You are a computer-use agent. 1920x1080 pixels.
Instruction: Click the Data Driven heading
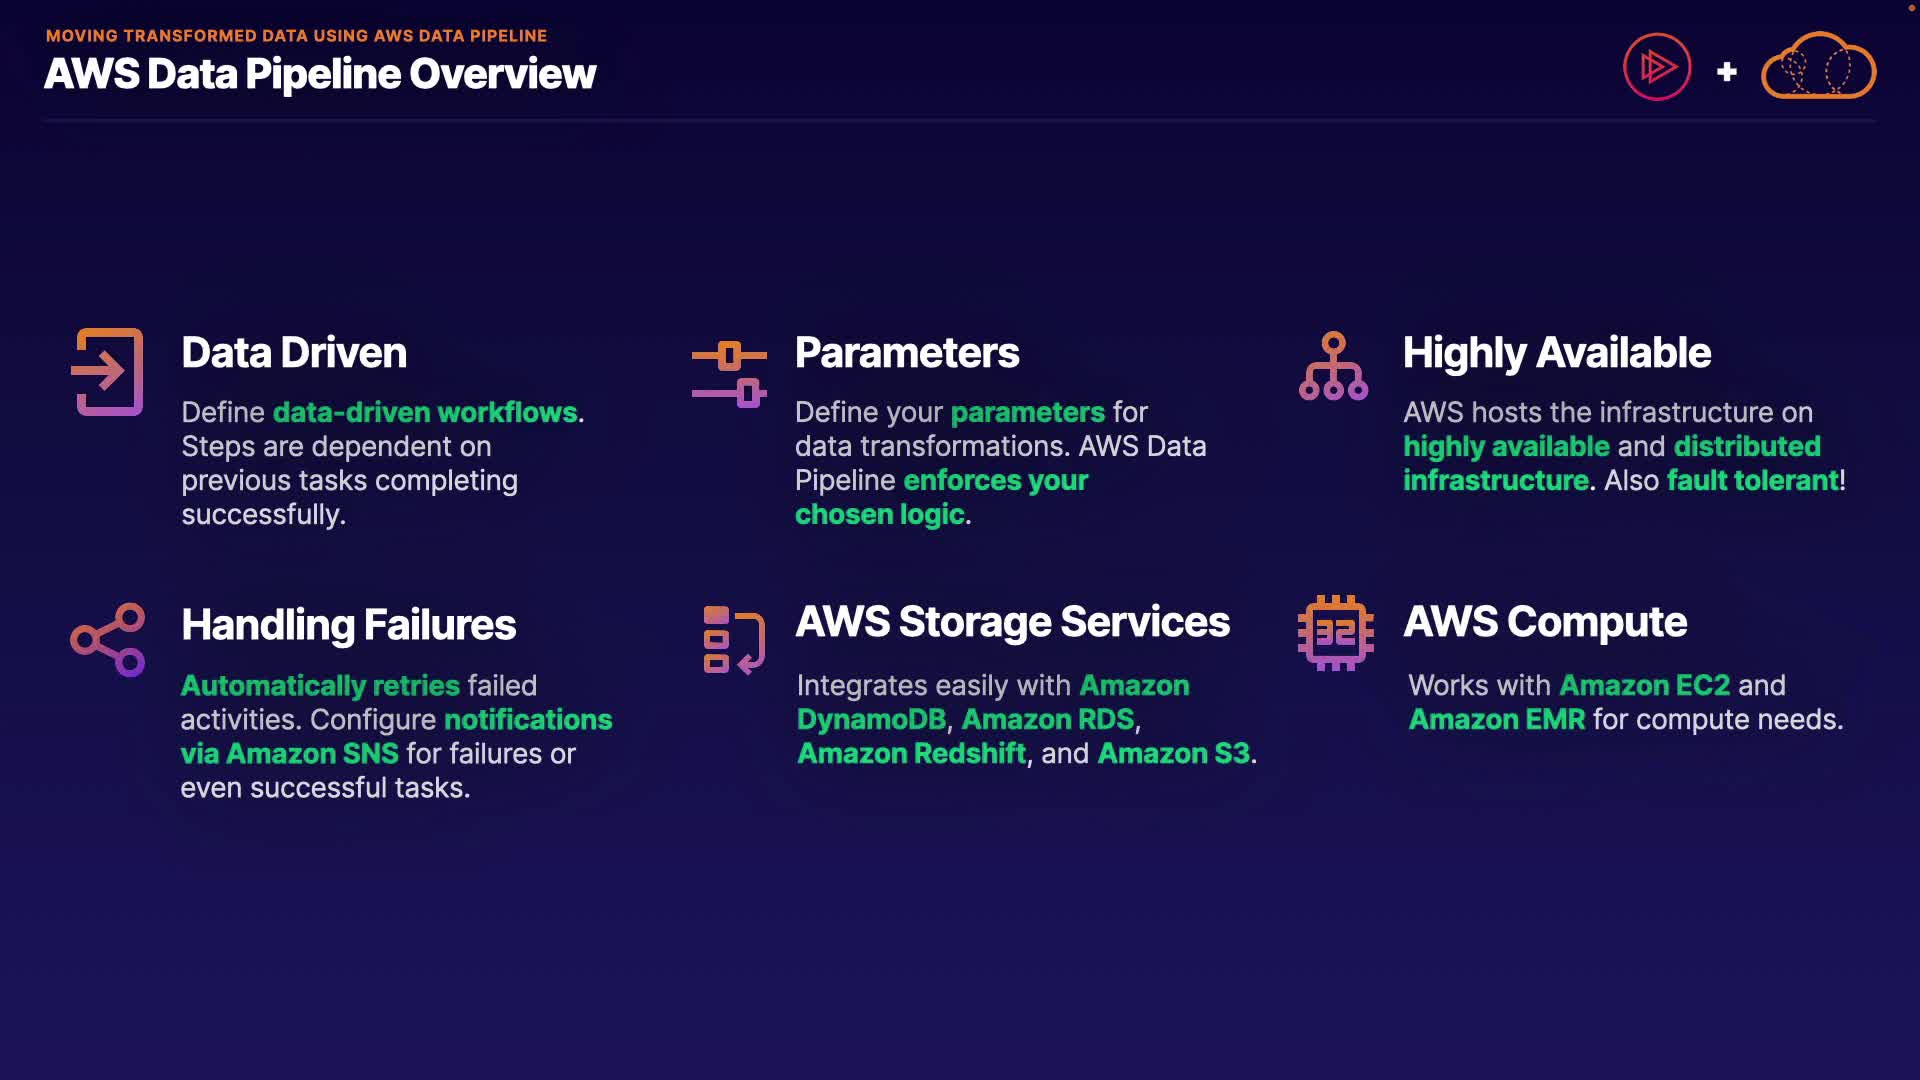coord(294,353)
